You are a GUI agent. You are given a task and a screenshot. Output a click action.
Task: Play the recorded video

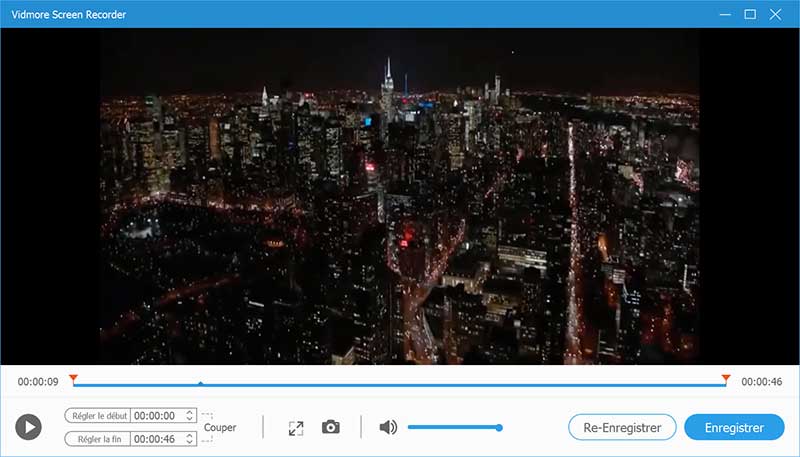29,427
